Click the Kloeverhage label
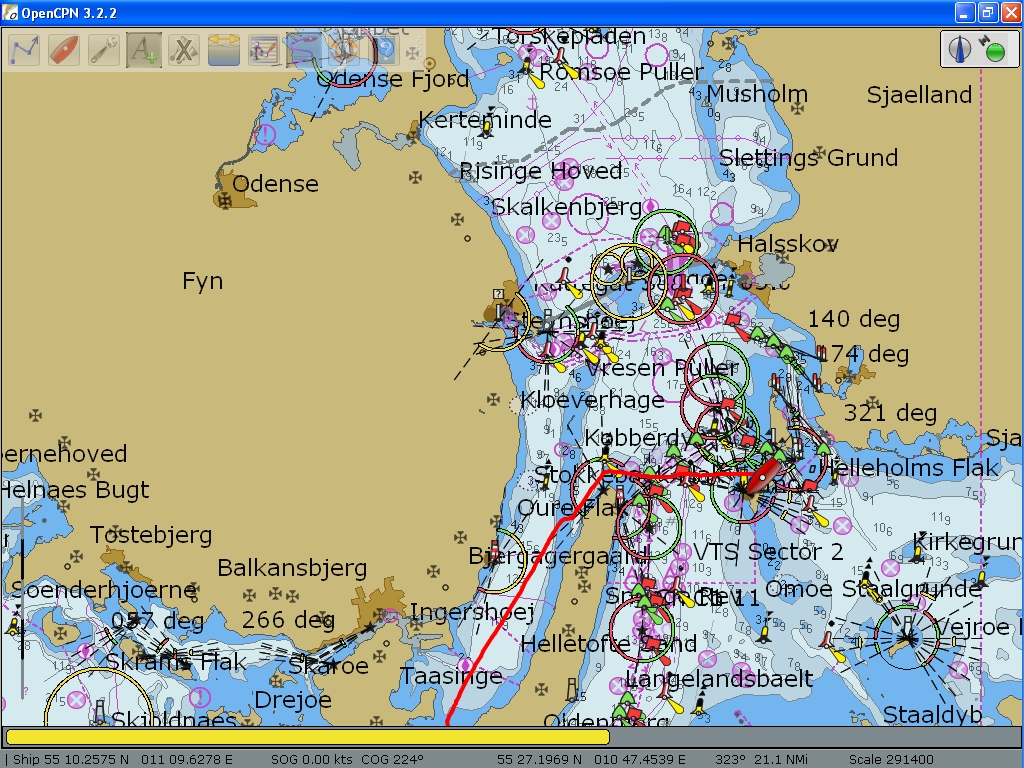 point(592,400)
